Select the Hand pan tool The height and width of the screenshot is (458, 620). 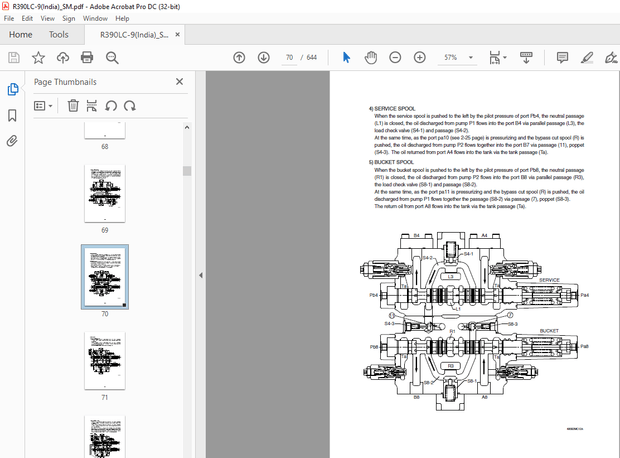click(x=370, y=58)
